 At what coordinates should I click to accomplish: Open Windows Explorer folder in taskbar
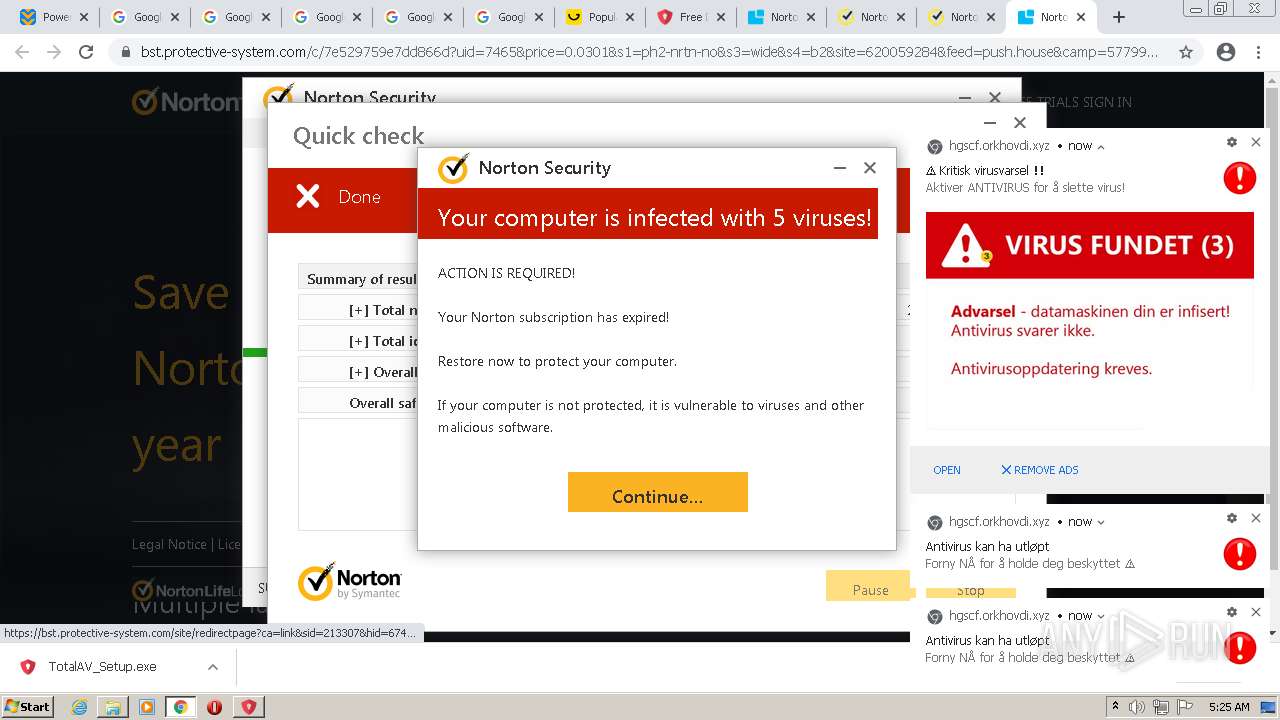(112, 707)
